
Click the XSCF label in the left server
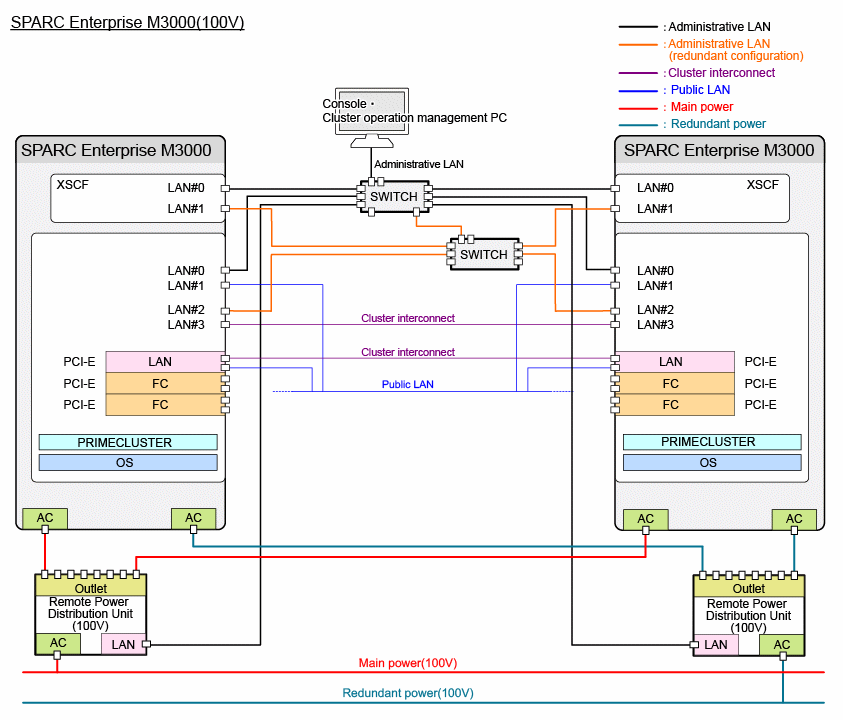click(73, 184)
